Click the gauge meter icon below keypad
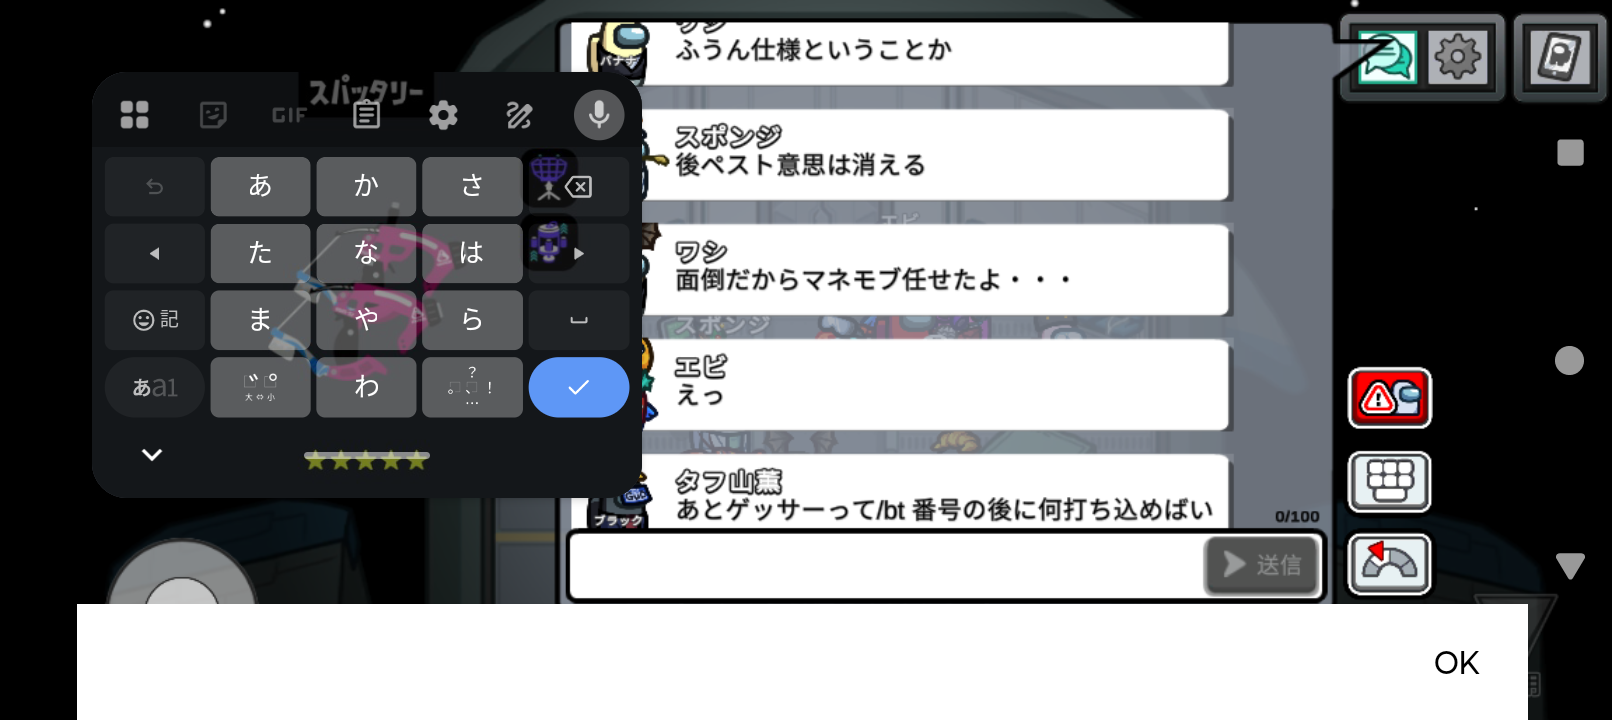 point(1390,565)
